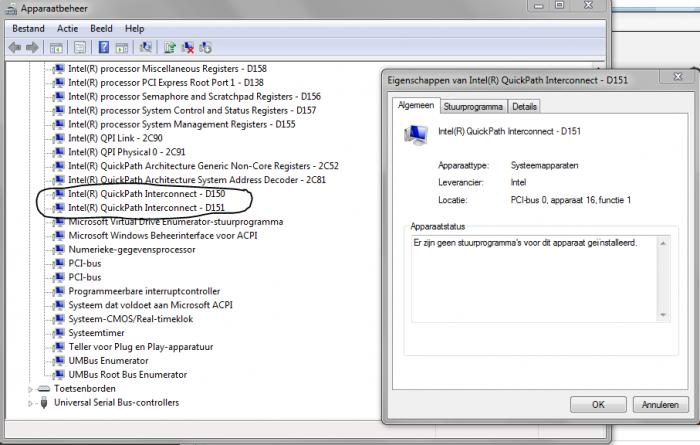Select device icon beside PCI Express Root Port 1
Screen dimensions: 700x445
pos(59,83)
